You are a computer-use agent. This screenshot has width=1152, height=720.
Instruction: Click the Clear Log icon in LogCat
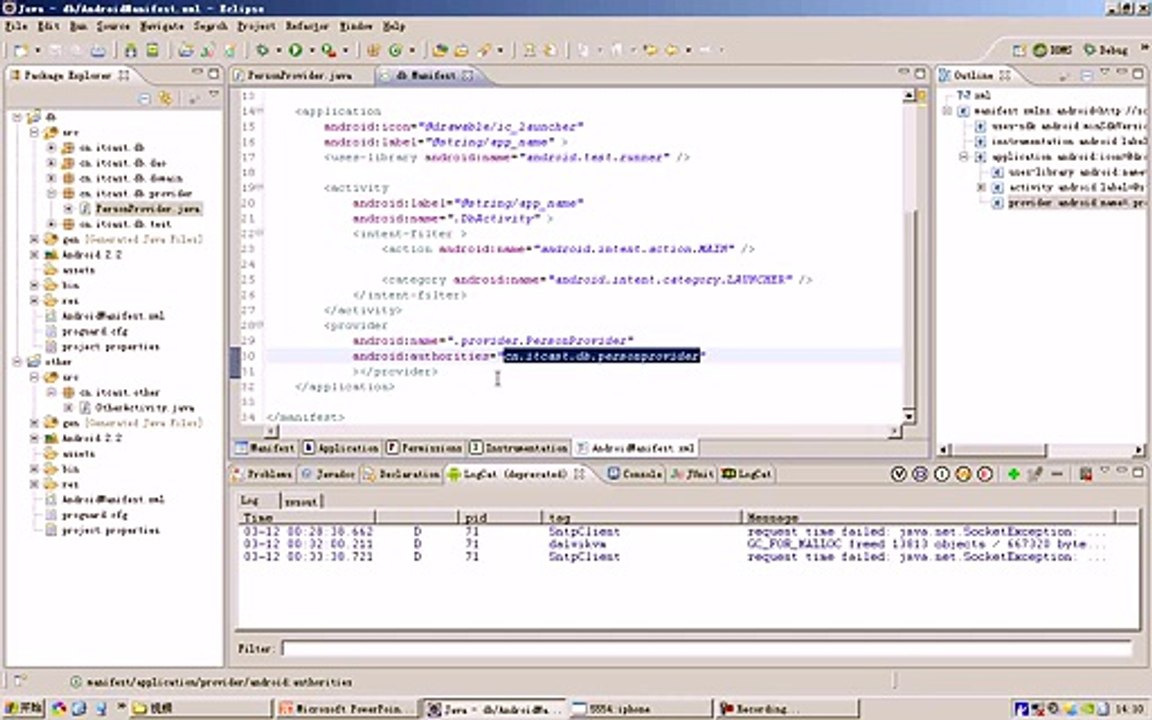[x=1085, y=474]
